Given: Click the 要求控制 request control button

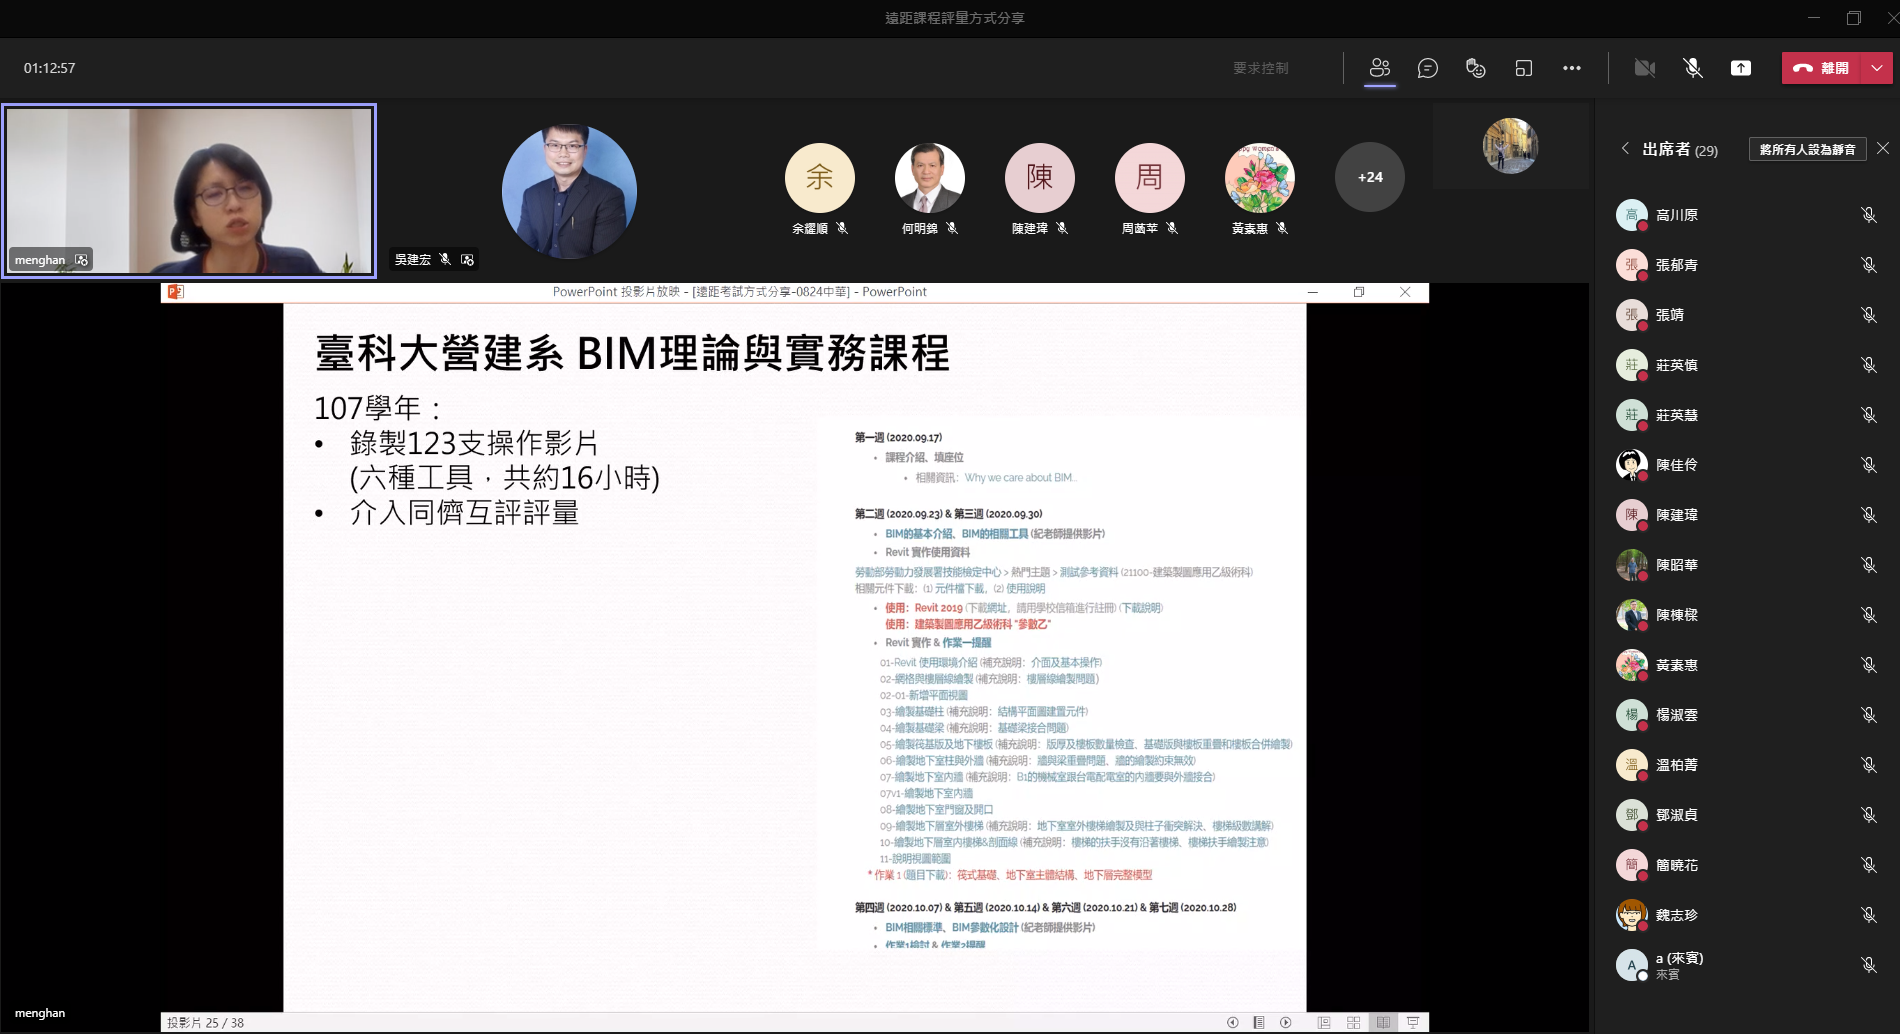Looking at the screenshot, I should (1261, 68).
